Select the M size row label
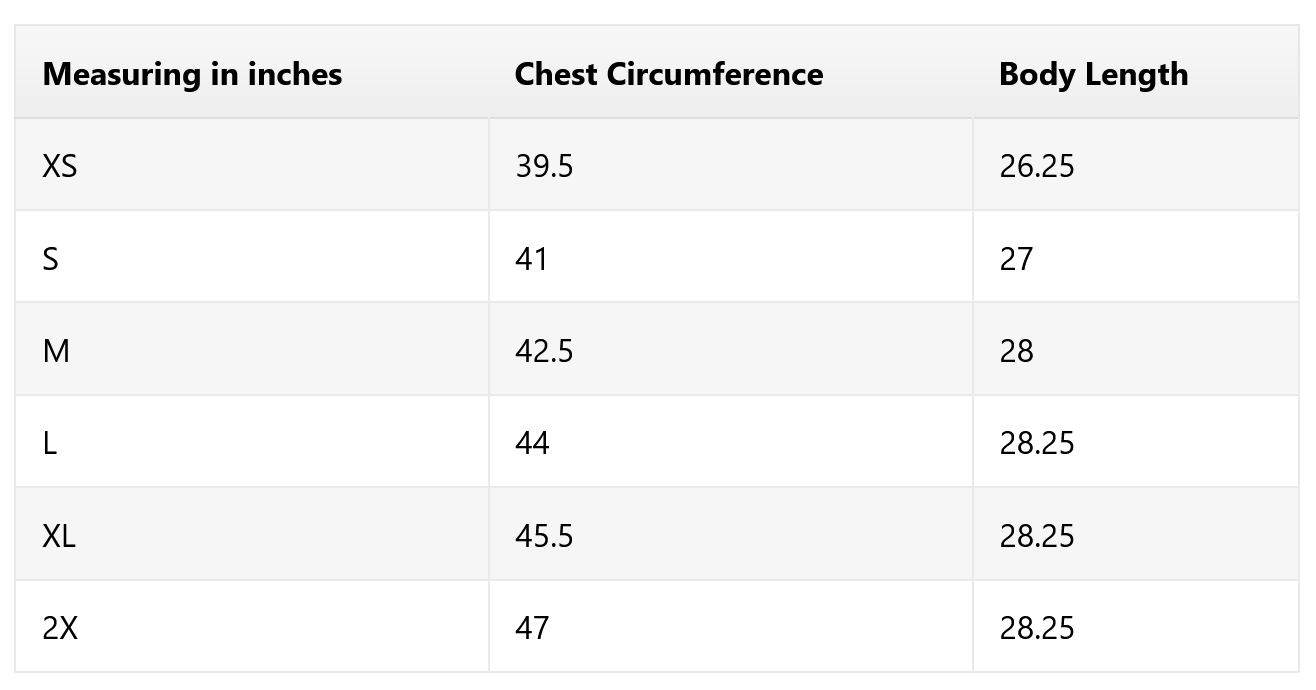The image size is (1316, 690). click(x=56, y=351)
